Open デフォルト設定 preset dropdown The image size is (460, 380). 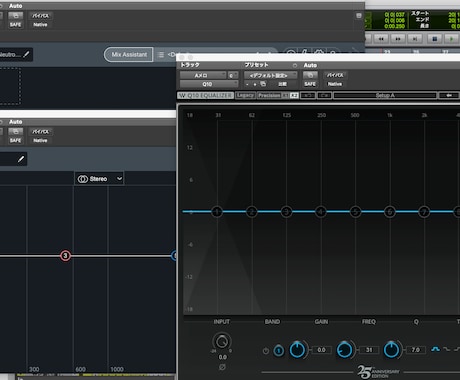click(x=270, y=75)
